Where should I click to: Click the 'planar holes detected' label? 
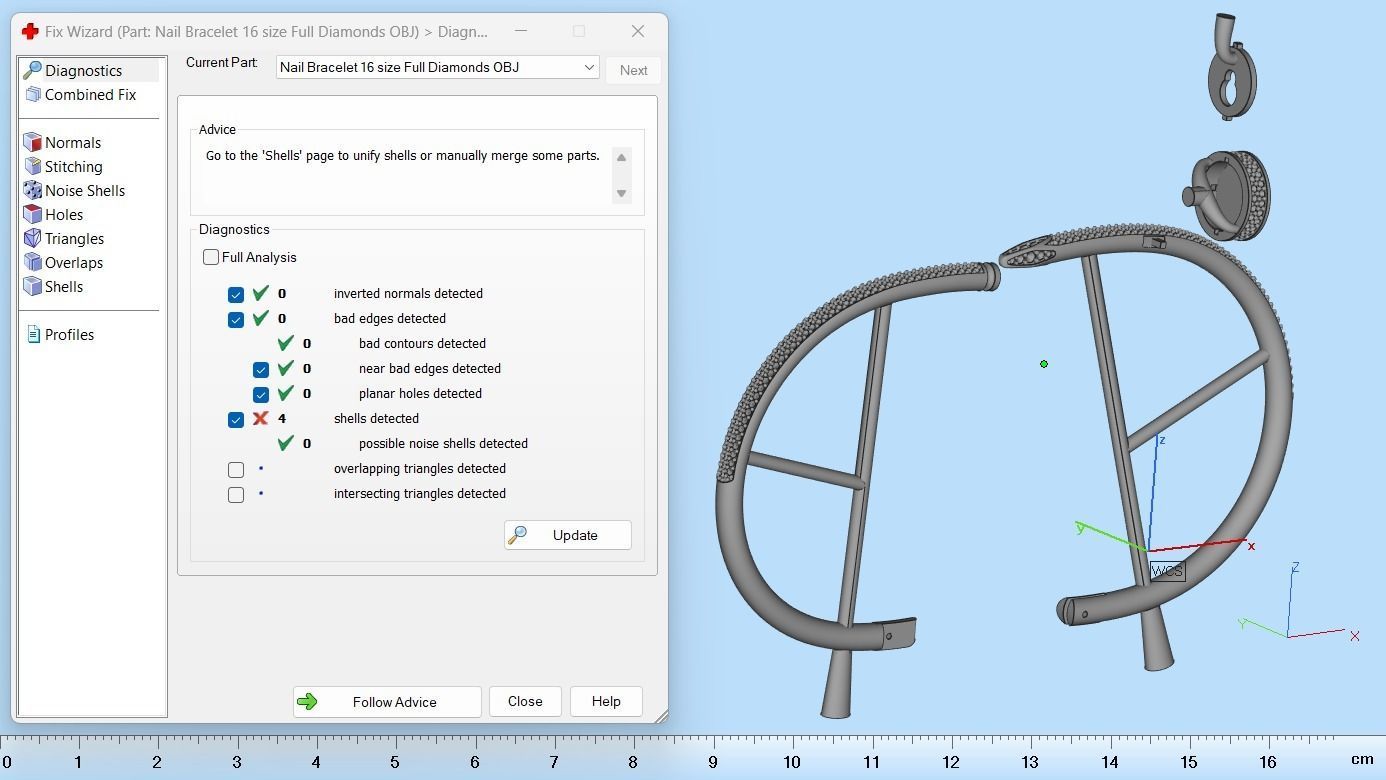420,394
